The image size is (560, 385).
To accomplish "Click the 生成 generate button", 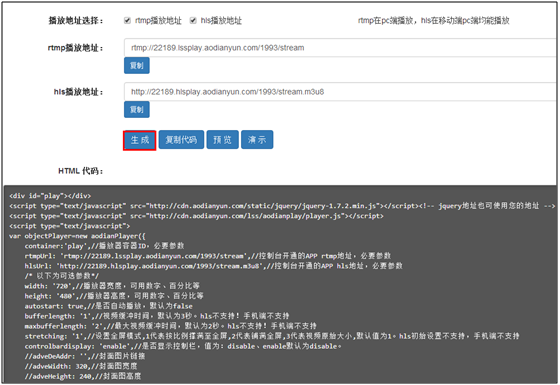I will click(140, 140).
